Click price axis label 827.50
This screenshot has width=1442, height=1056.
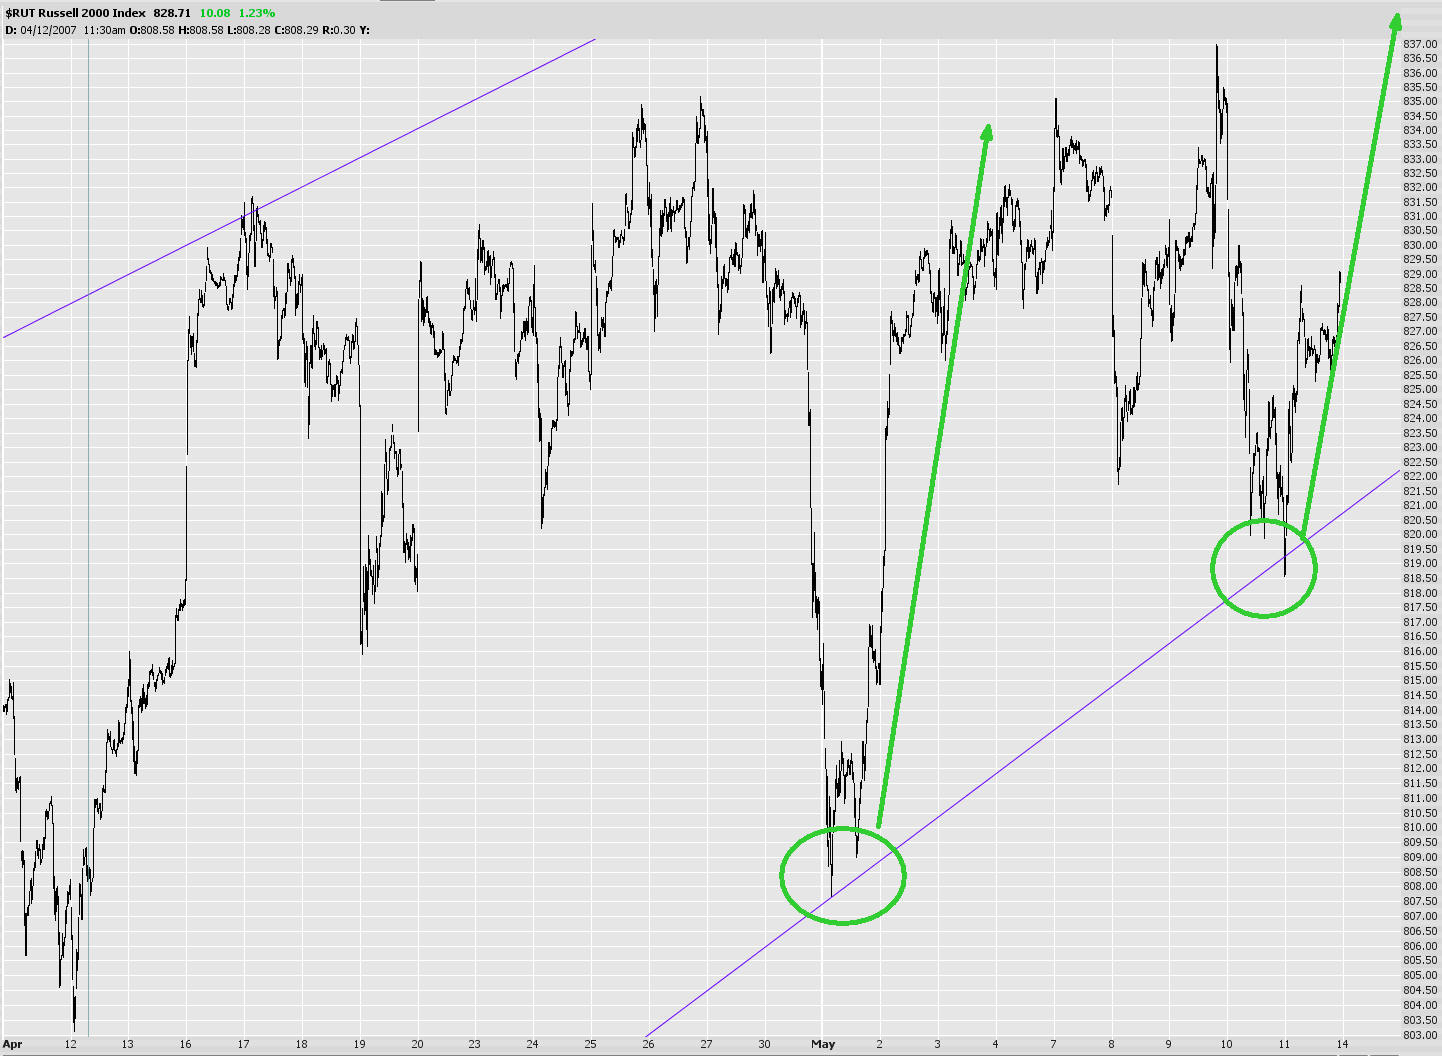pyautogui.click(x=1420, y=318)
